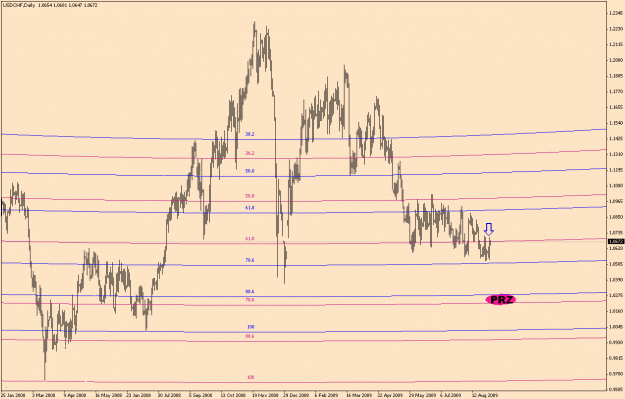Click the 6 Feb 2009 date label
Screen dimensions: 625x399
click(x=326, y=395)
